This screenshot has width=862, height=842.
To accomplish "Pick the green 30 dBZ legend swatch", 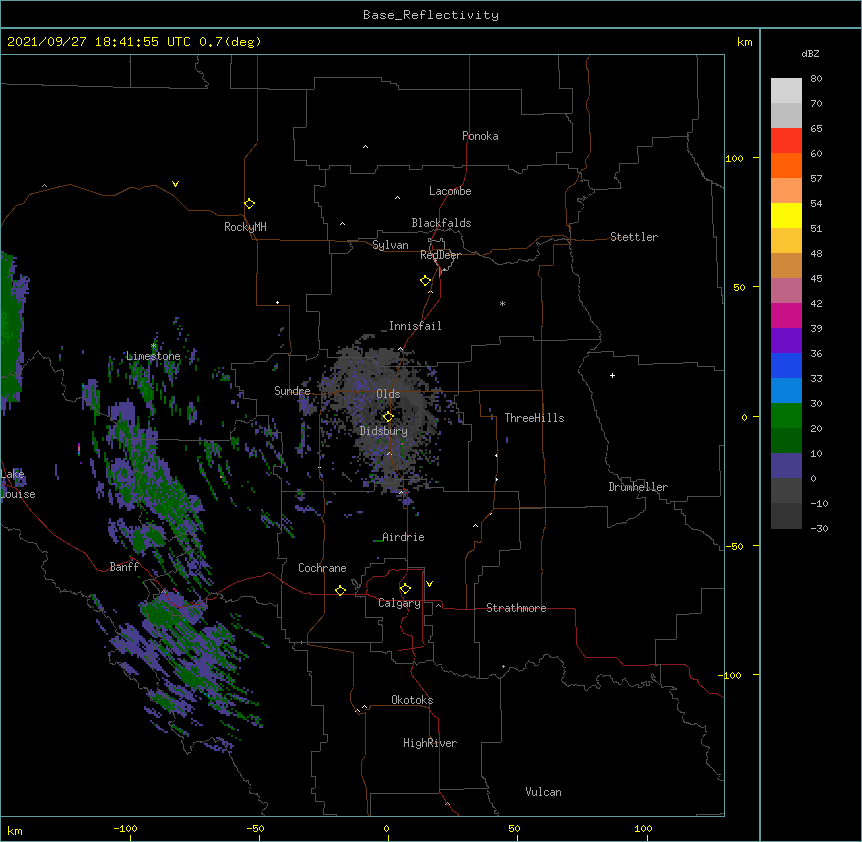I will point(786,416).
